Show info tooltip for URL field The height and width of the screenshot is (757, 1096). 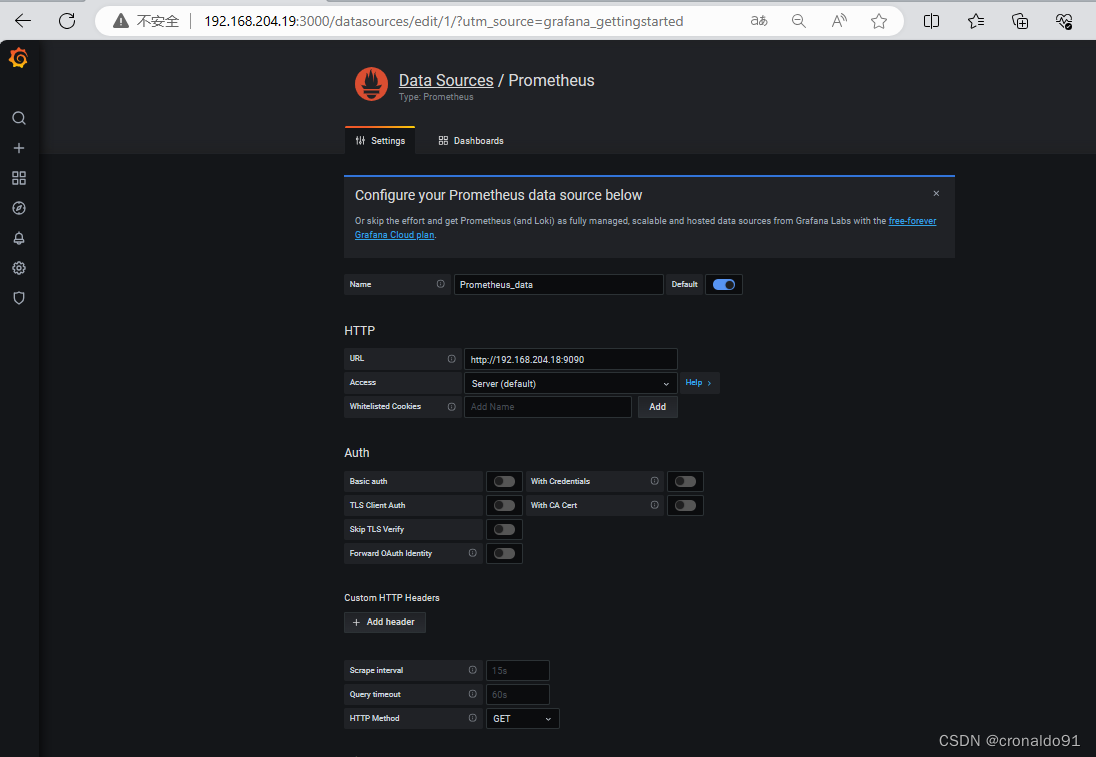[x=452, y=359]
